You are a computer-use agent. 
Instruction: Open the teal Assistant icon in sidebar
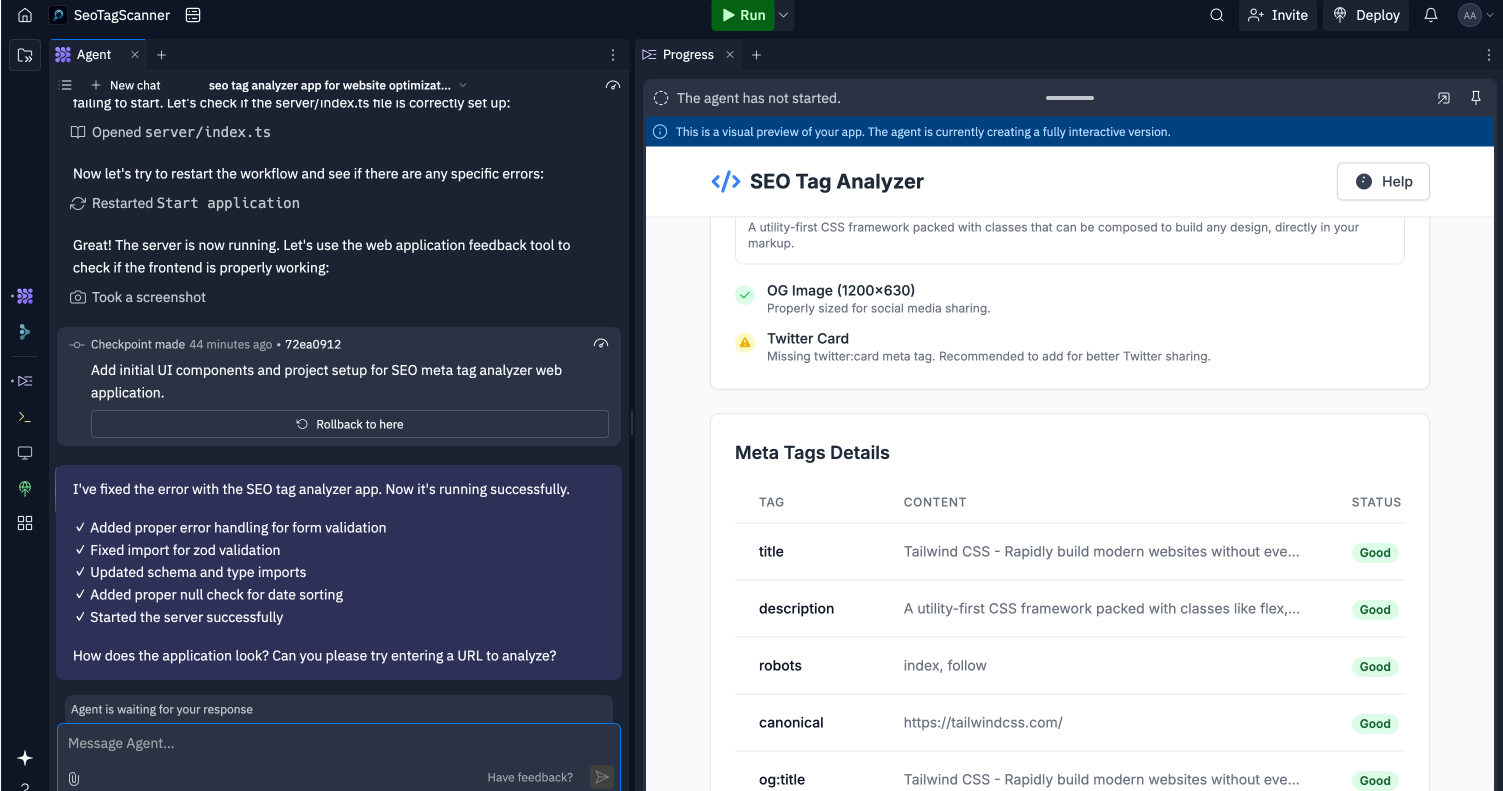click(25, 332)
